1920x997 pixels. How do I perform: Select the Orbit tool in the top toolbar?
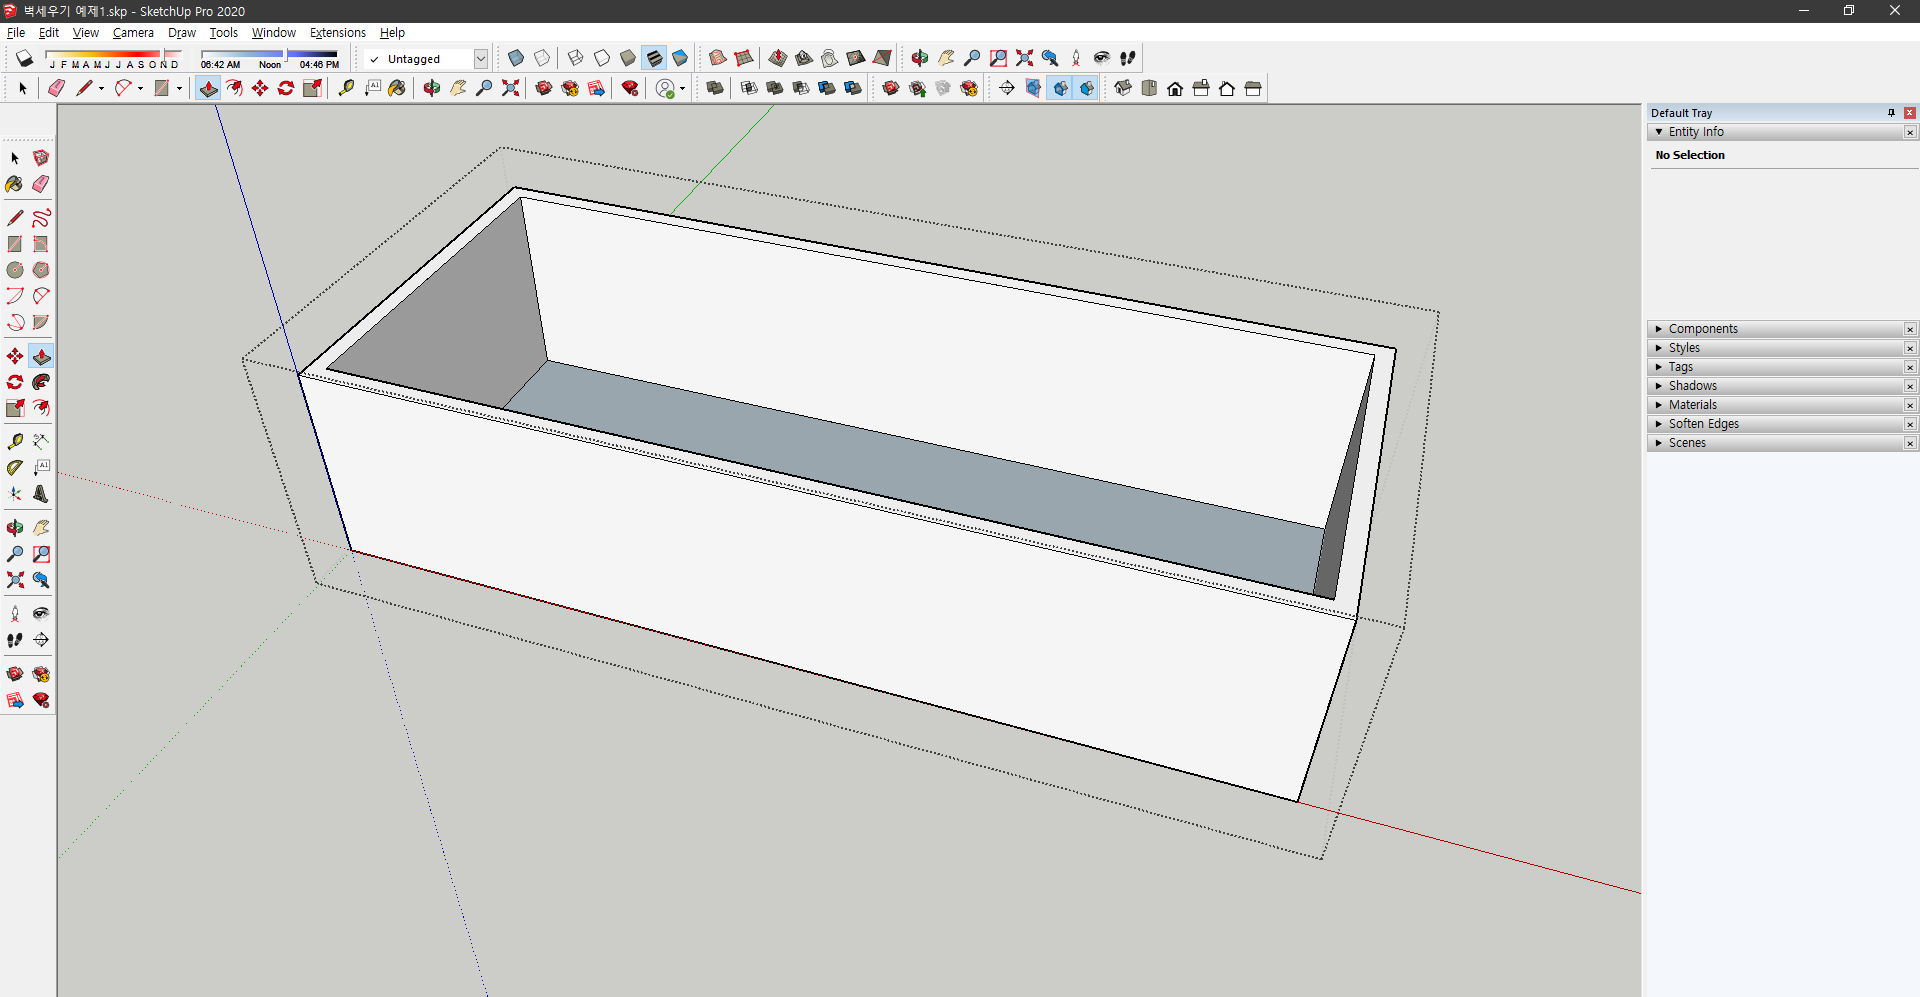[x=432, y=88]
